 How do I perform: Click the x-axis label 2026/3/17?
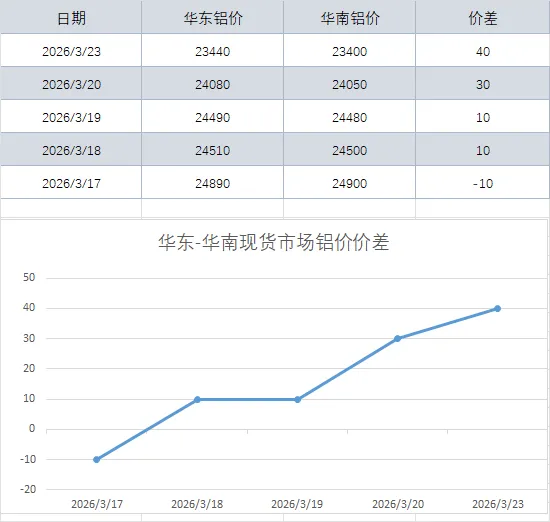97,504
